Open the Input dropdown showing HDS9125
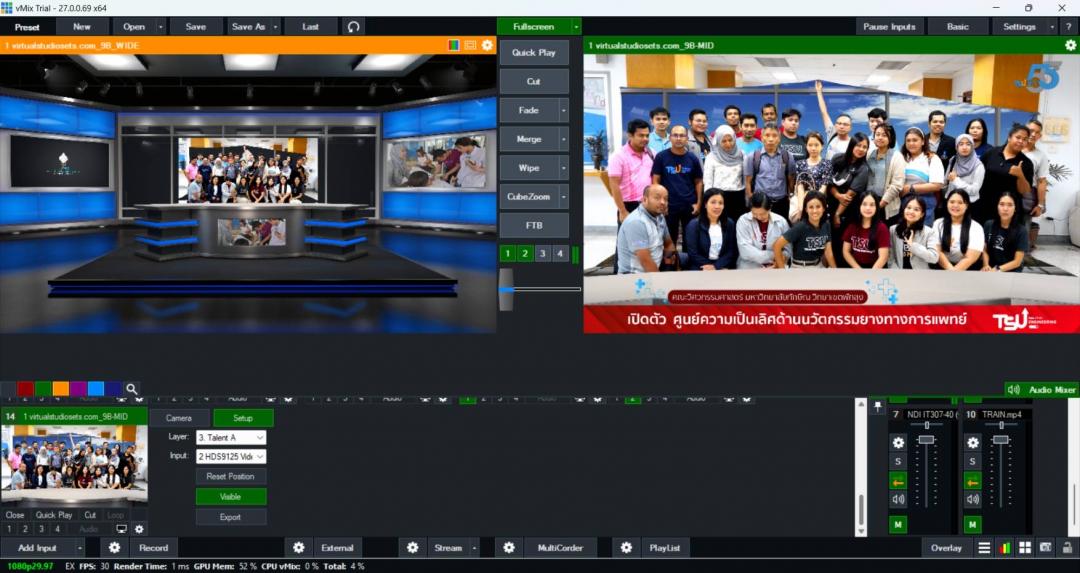 [230, 457]
